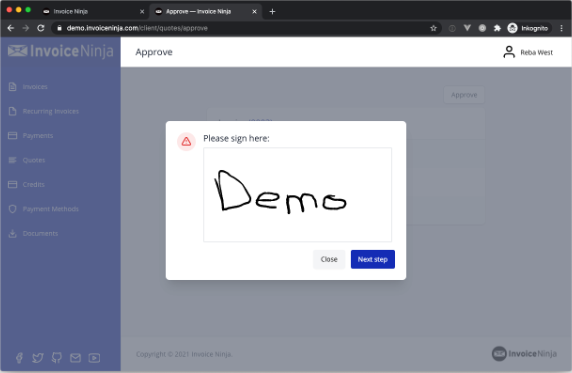572x373 pixels.
Task: Open the browser extensions puzzle icon
Action: pyautogui.click(x=497, y=28)
